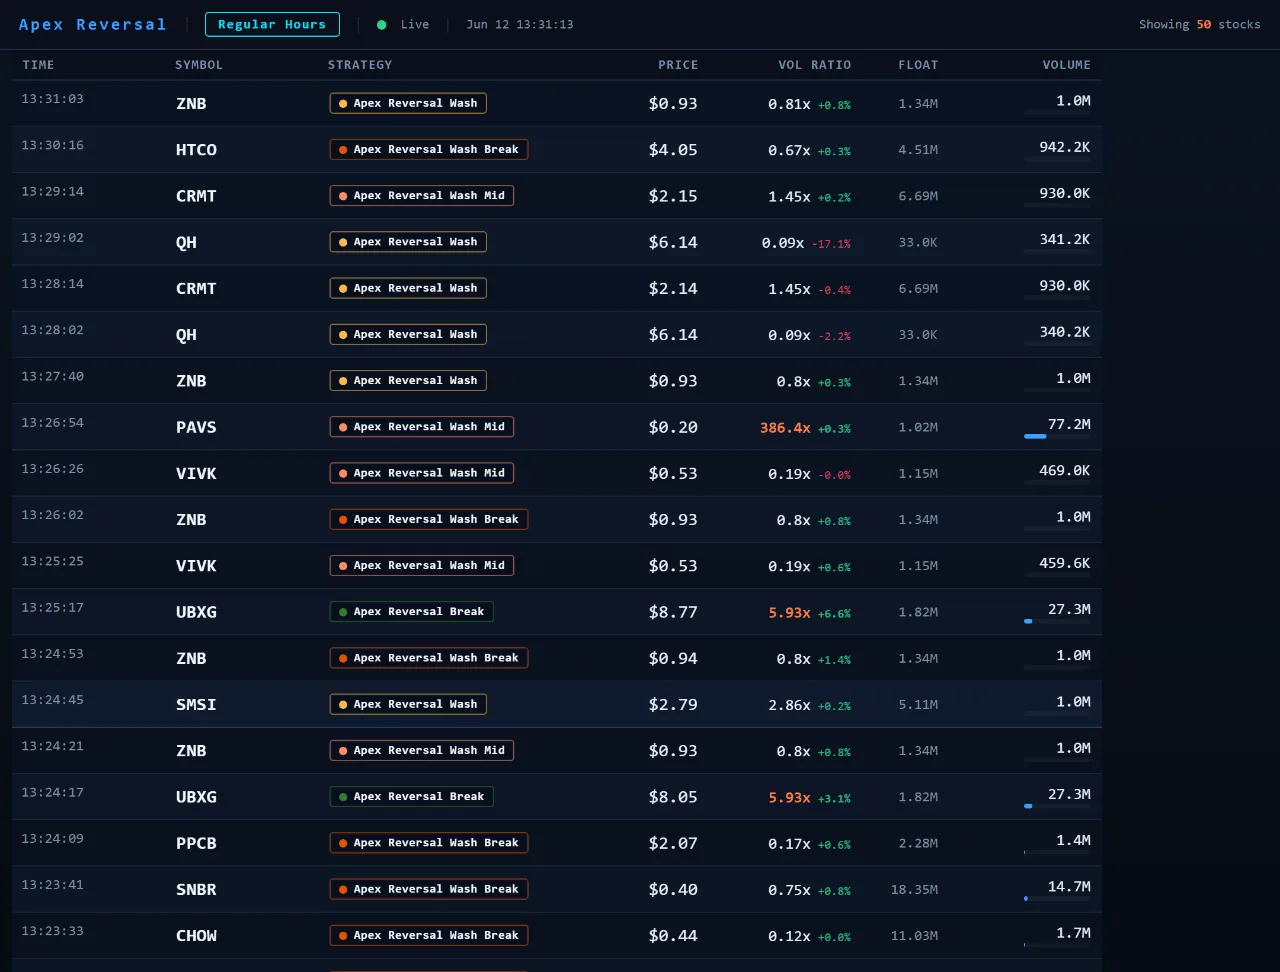The height and width of the screenshot is (972, 1280).
Task: Click the Apex Reversal title
Action: [93, 24]
